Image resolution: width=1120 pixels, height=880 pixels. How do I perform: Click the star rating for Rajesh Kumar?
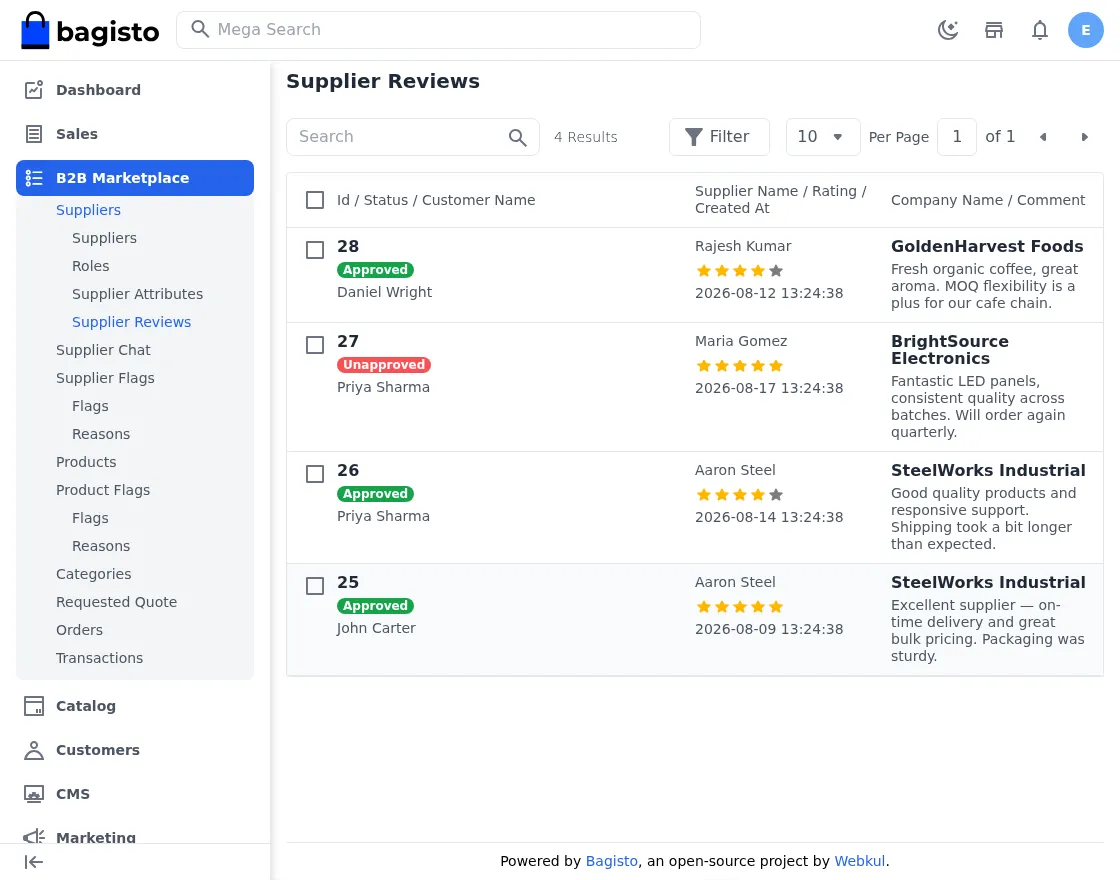point(739,271)
